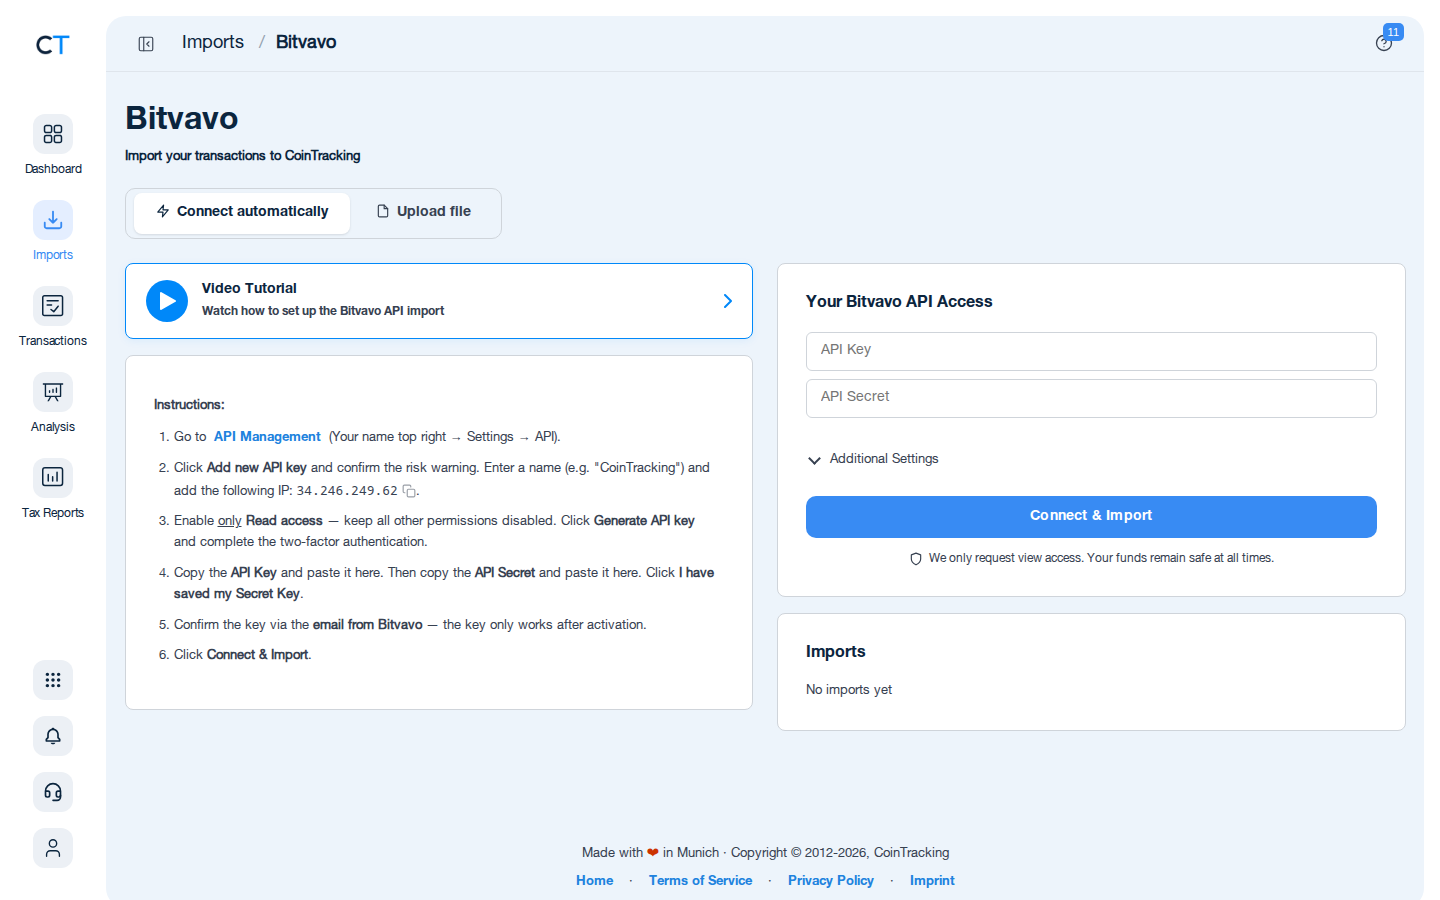
Task: Click the 'Your Bitvavo API Access' heading
Action: (x=899, y=302)
